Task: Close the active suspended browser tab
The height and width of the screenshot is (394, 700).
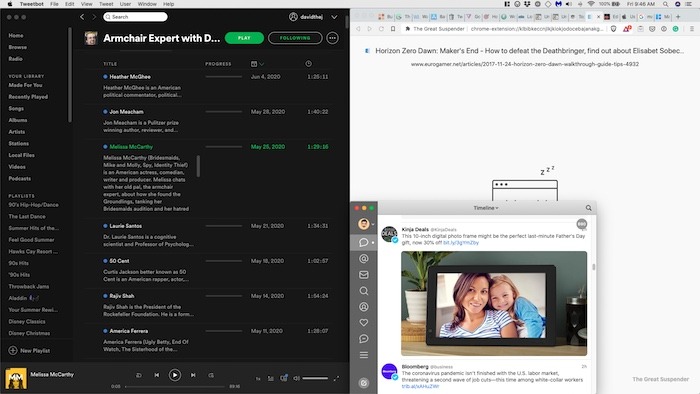Action: [x=598, y=17]
